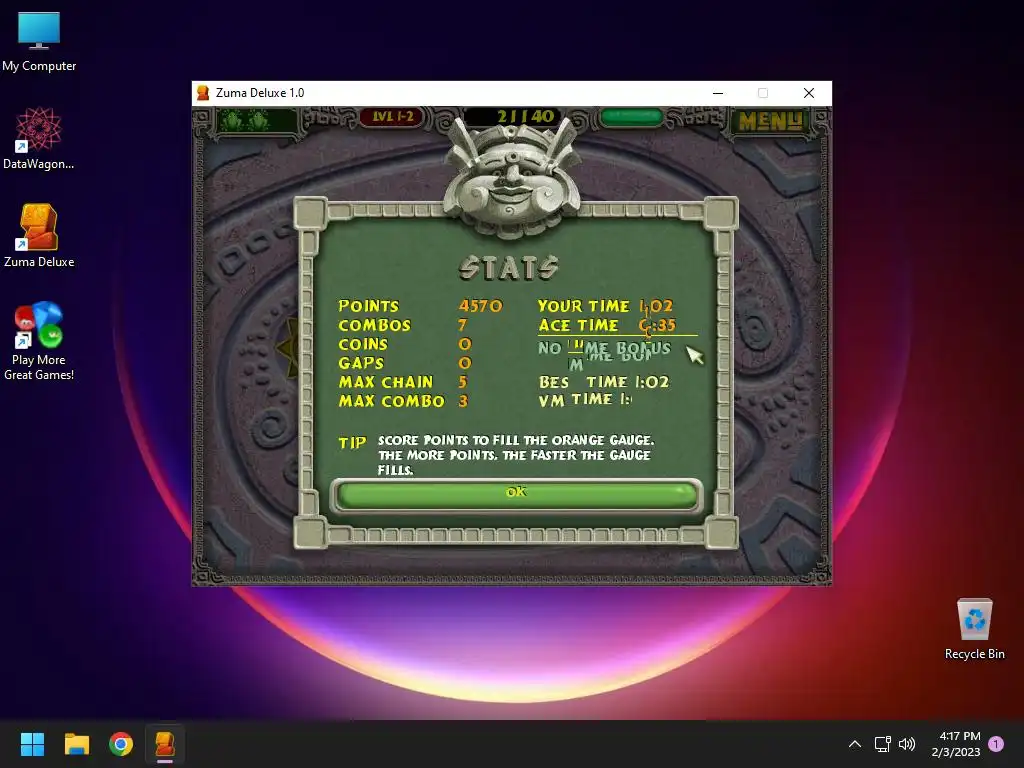Click the Zuma Deluxe taskbar icon

pos(165,744)
